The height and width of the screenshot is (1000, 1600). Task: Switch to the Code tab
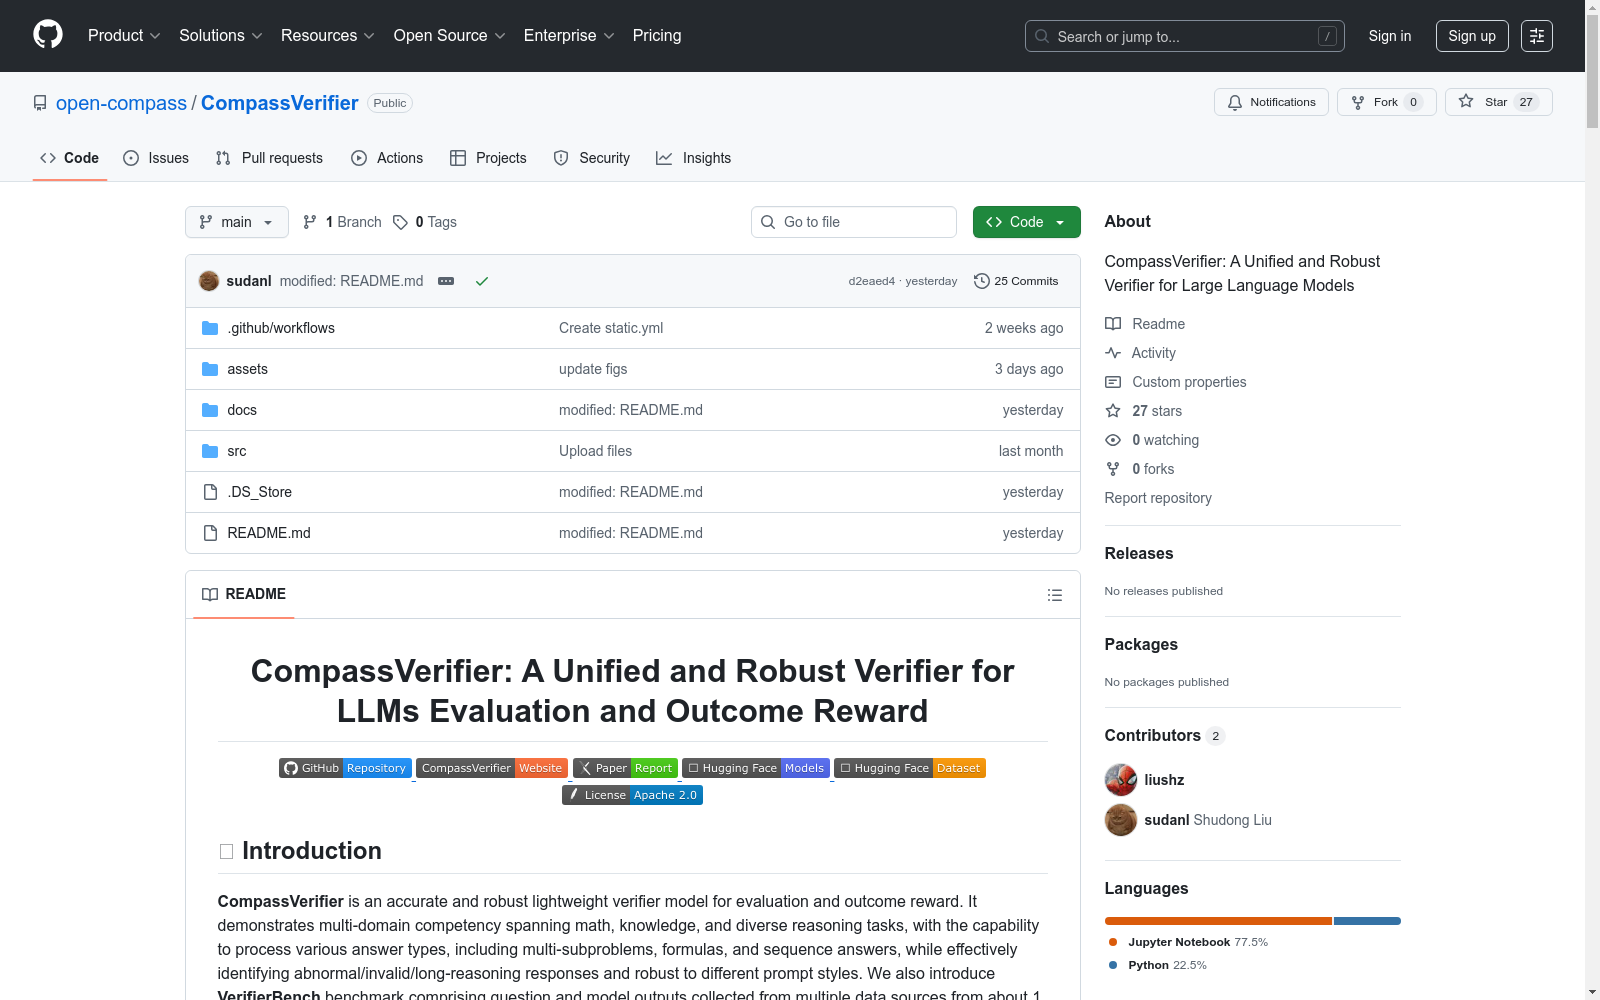pyautogui.click(x=70, y=158)
